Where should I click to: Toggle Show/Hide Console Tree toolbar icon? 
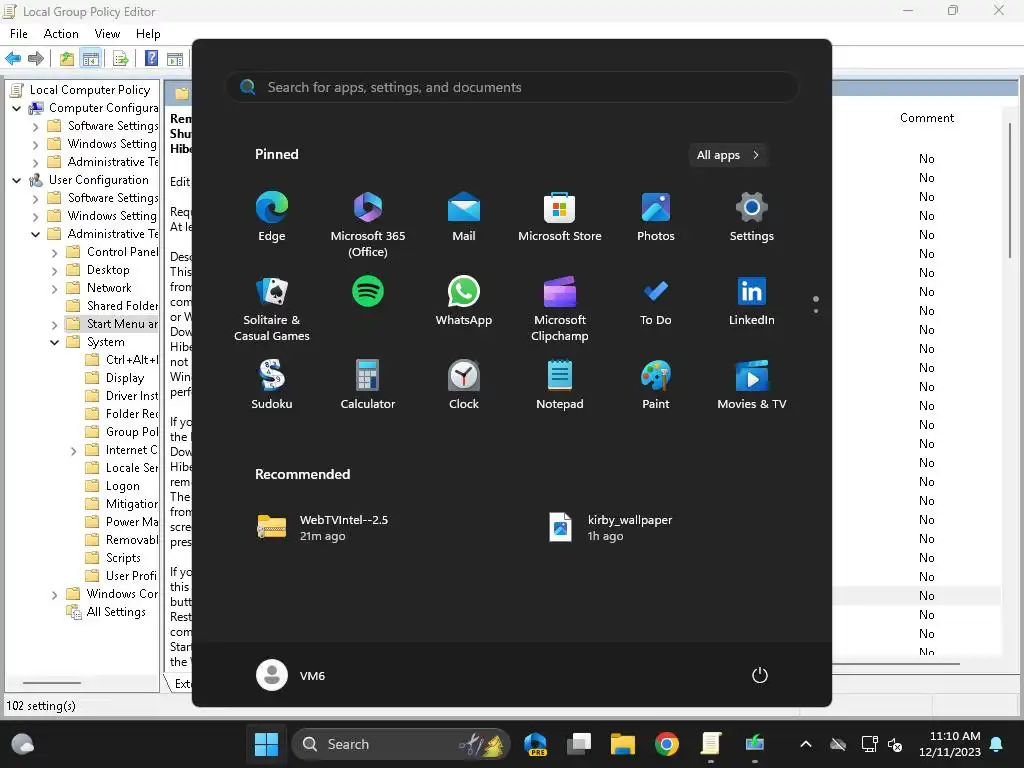click(x=91, y=58)
